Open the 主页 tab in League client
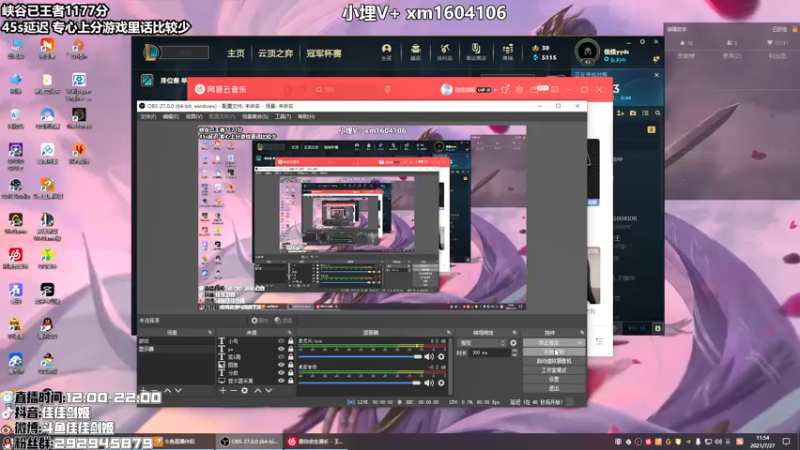This screenshot has width=800, height=450. point(236,53)
